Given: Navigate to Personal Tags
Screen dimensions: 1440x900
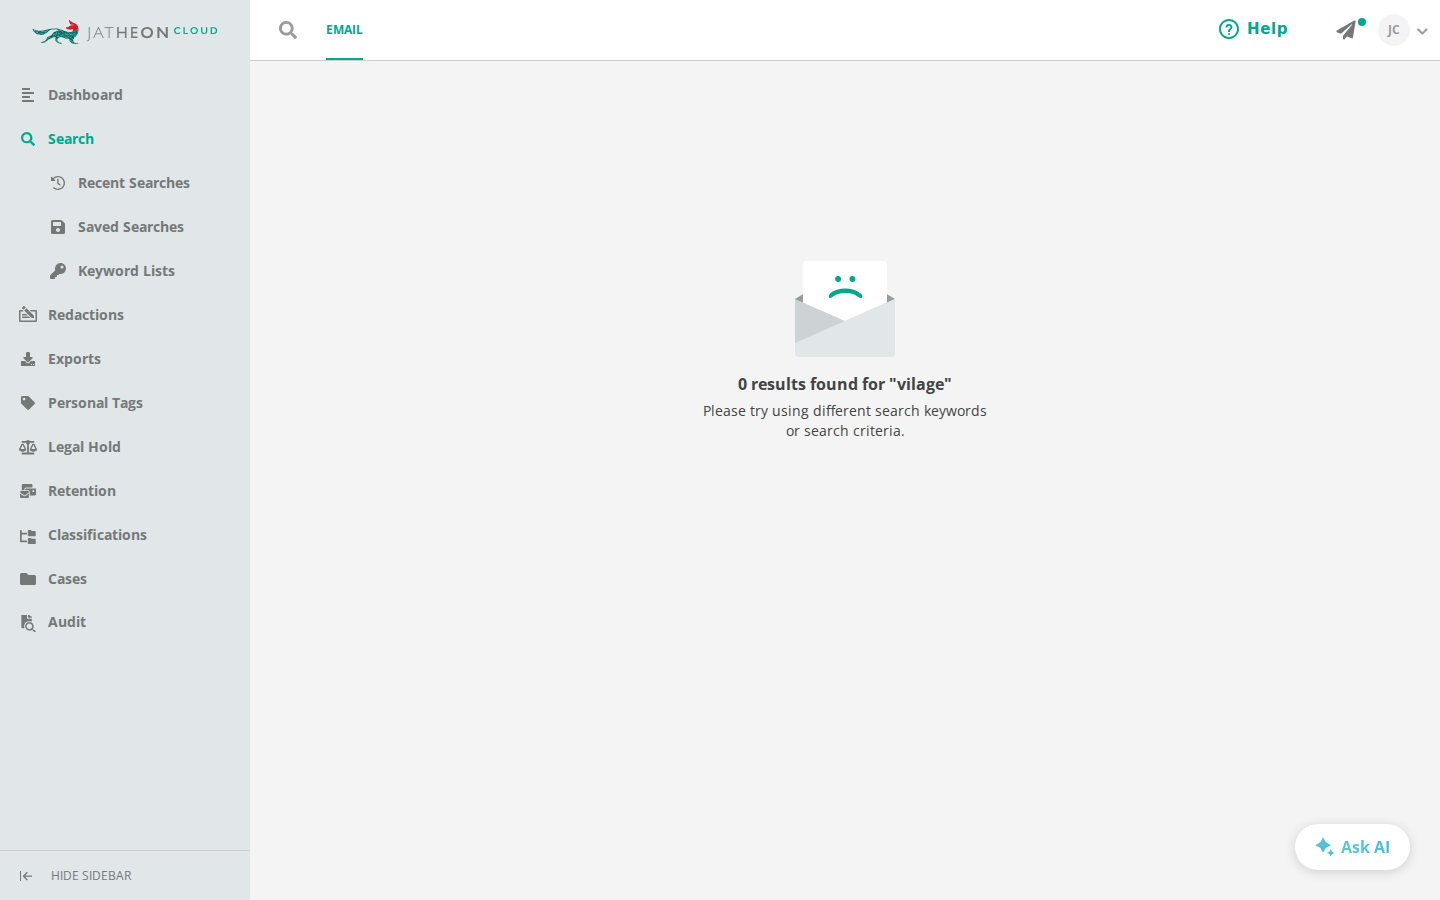Looking at the screenshot, I should click(95, 403).
